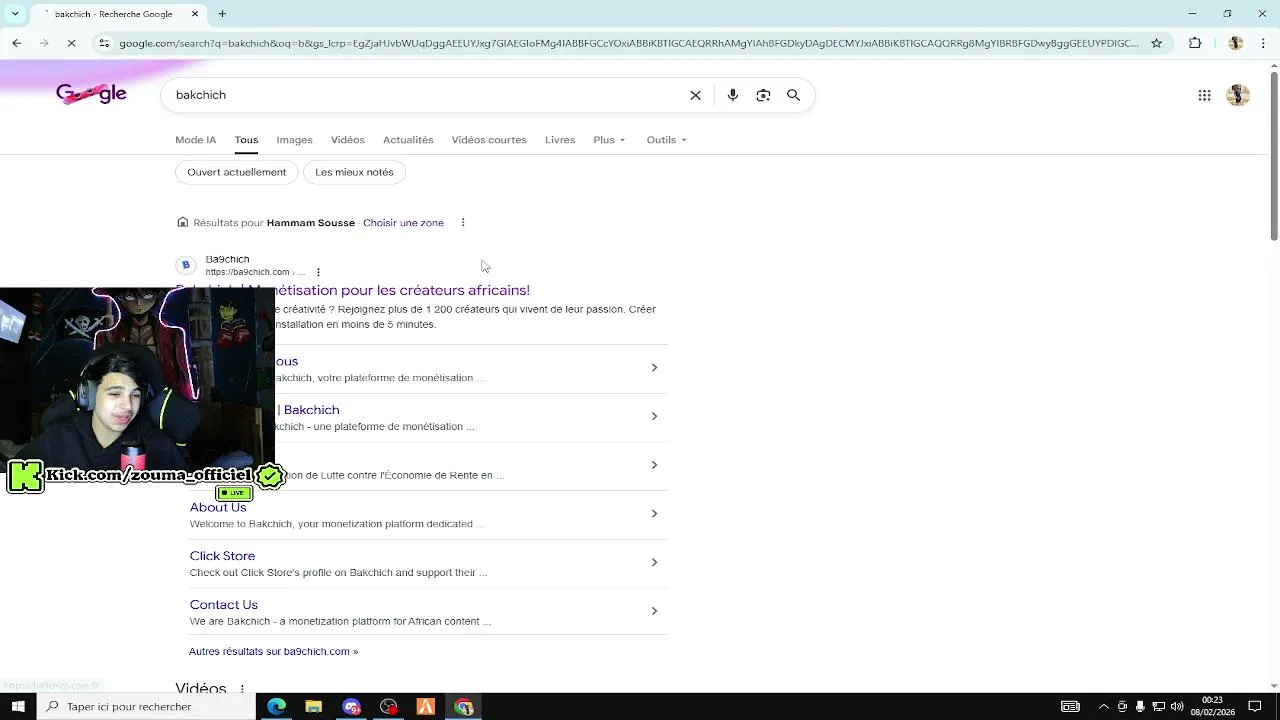Expand the About Us row chevron
The height and width of the screenshot is (720, 1280).
[654, 513]
